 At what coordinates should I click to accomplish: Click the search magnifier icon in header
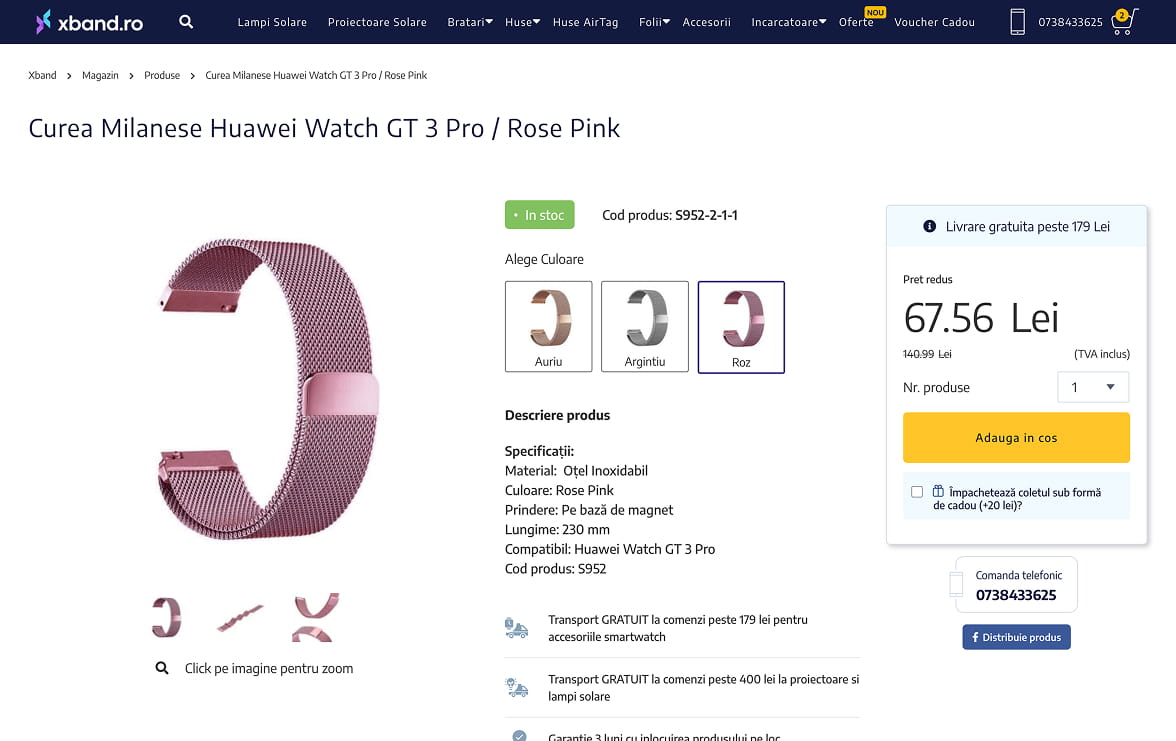pyautogui.click(x=186, y=21)
